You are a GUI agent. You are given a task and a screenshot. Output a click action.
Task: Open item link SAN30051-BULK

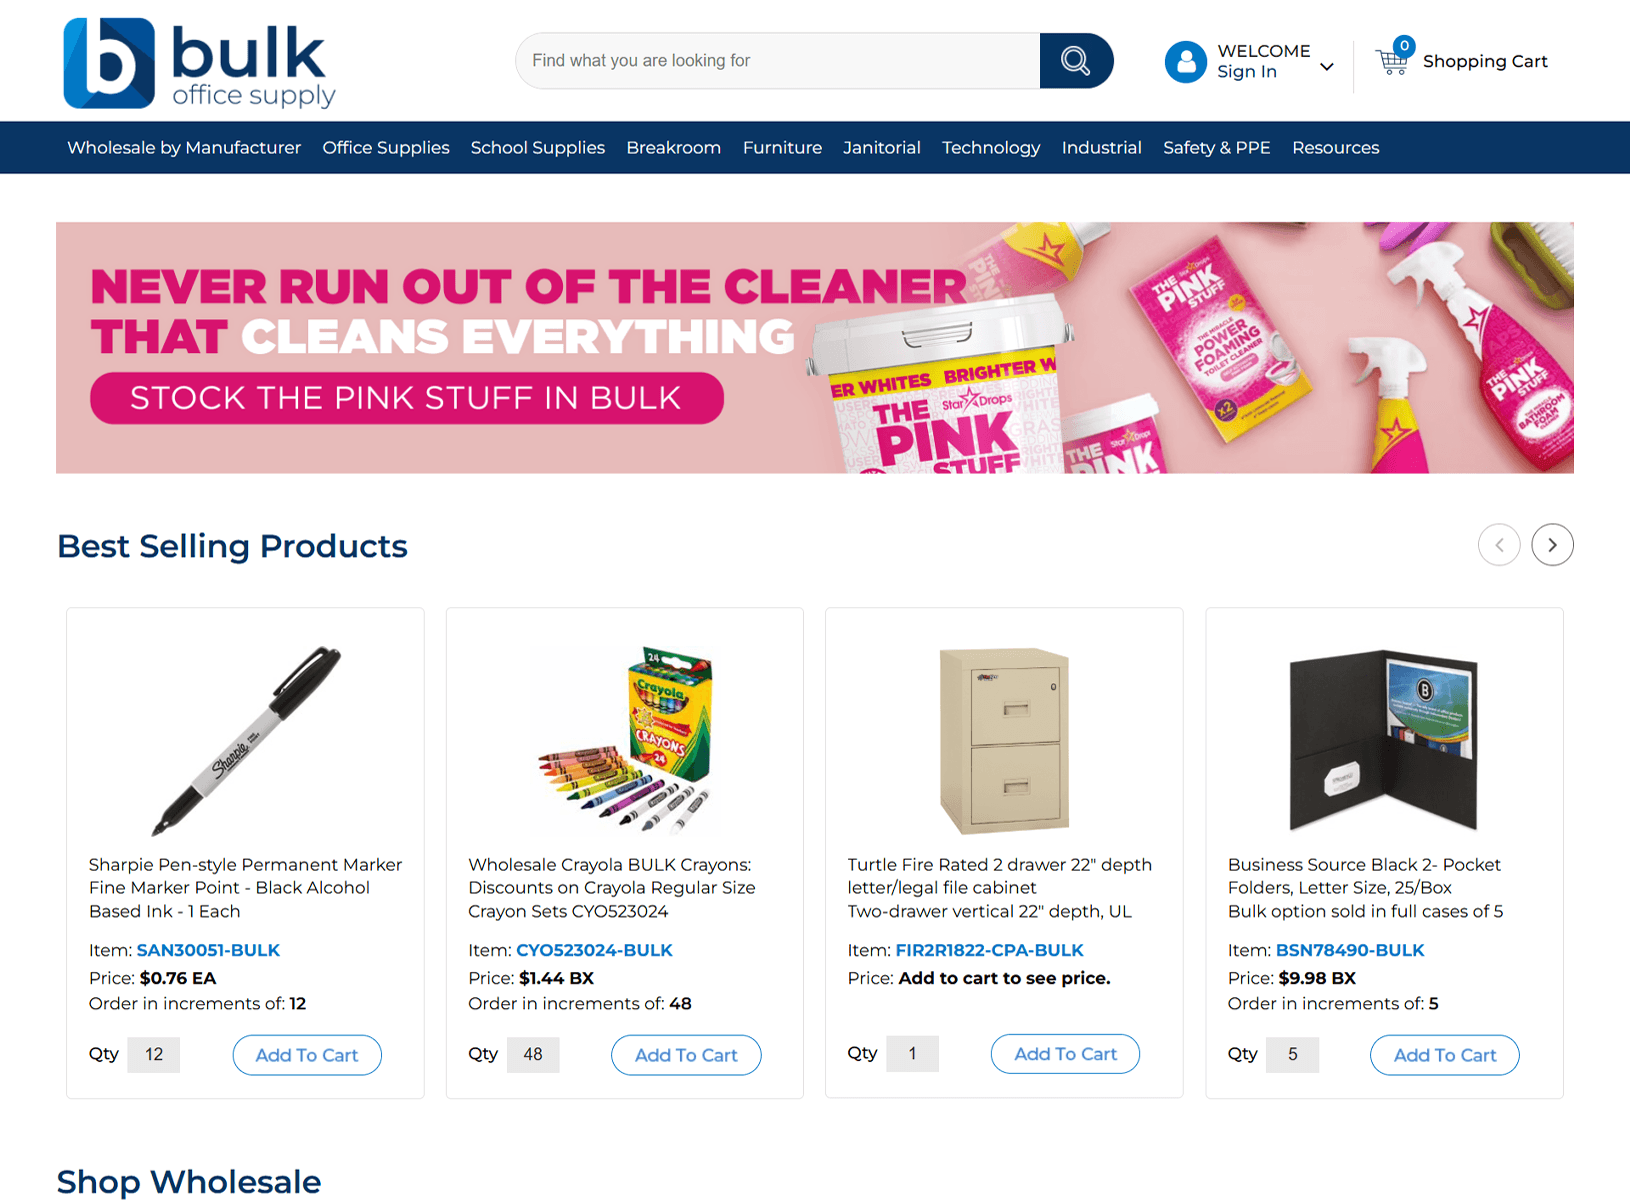coord(208,950)
